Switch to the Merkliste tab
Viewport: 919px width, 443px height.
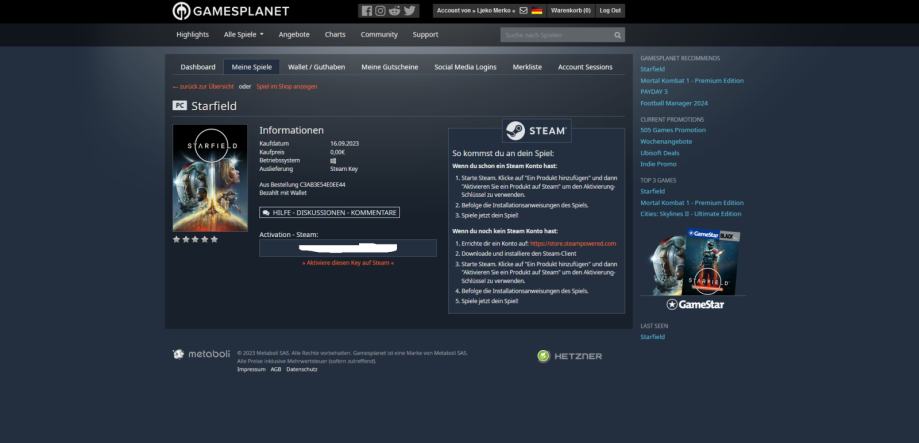coord(527,67)
